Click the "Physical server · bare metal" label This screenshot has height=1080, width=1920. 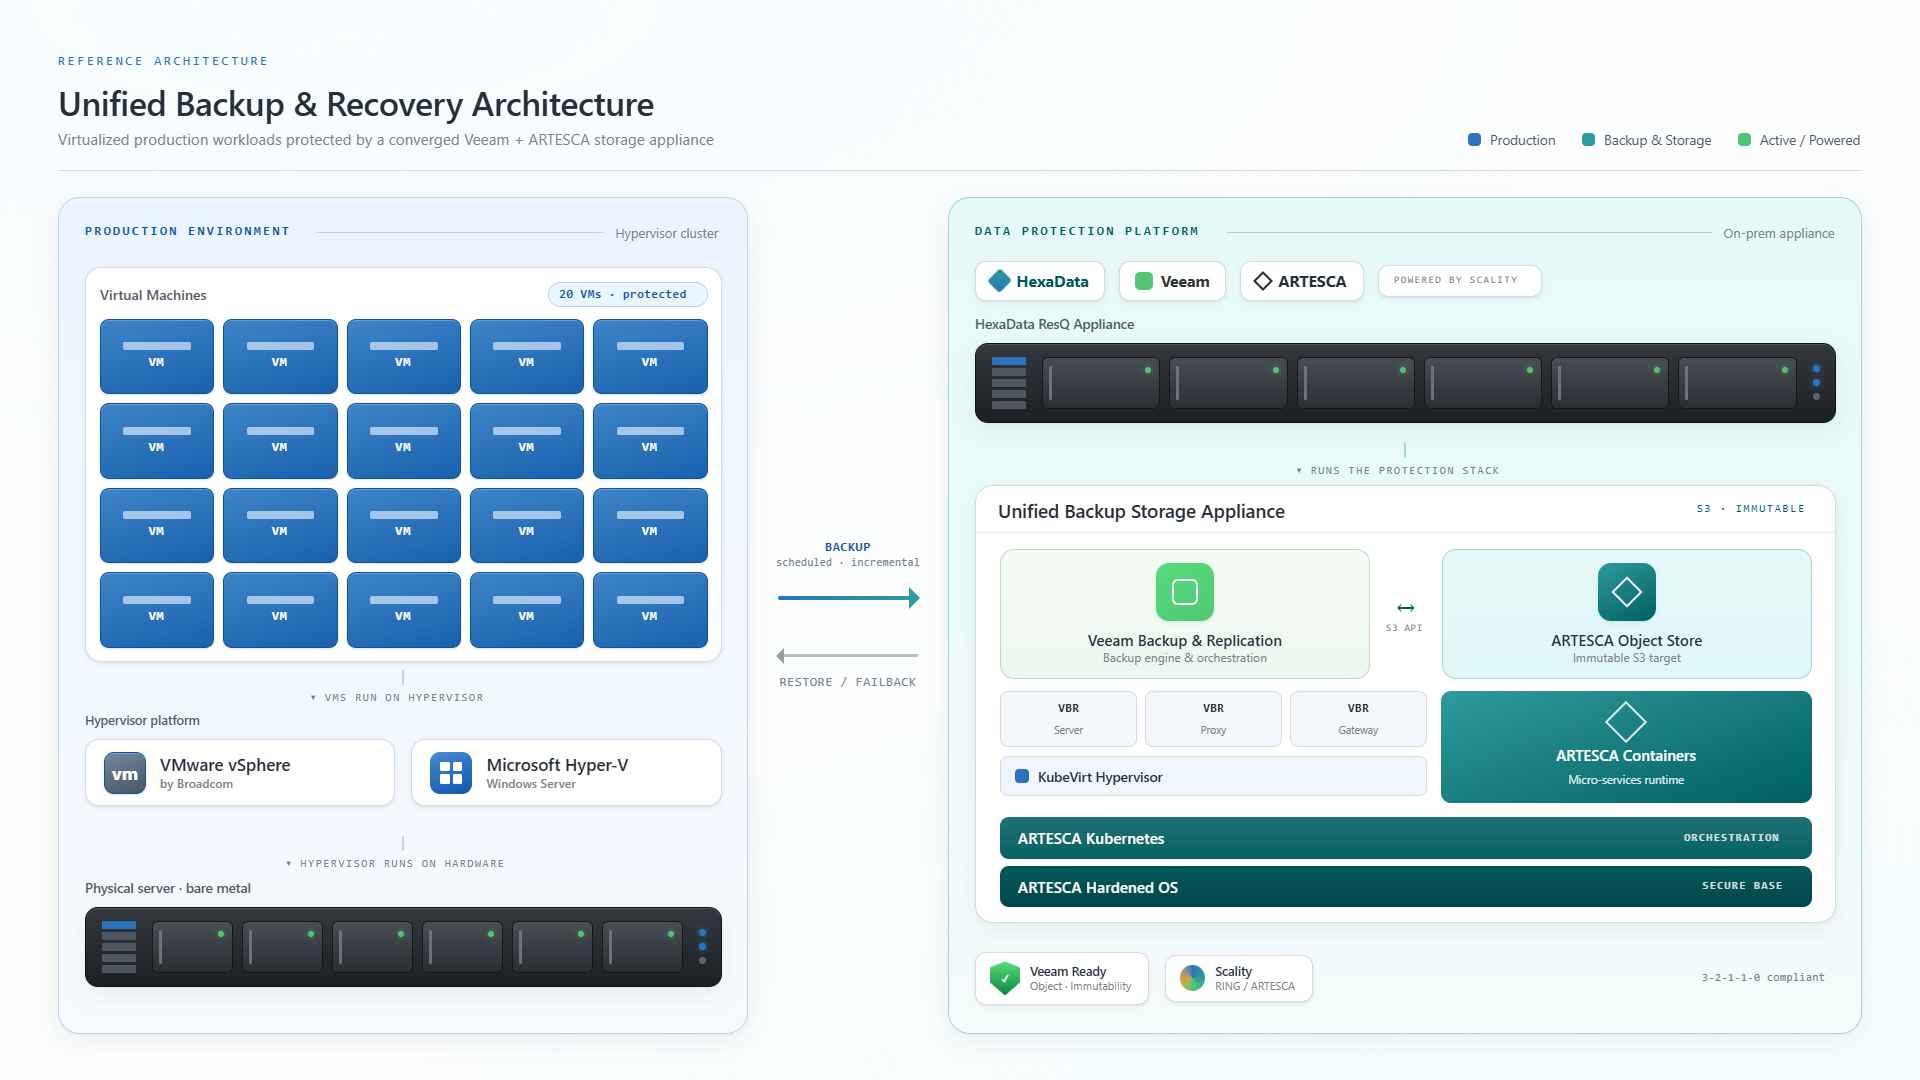(168, 888)
